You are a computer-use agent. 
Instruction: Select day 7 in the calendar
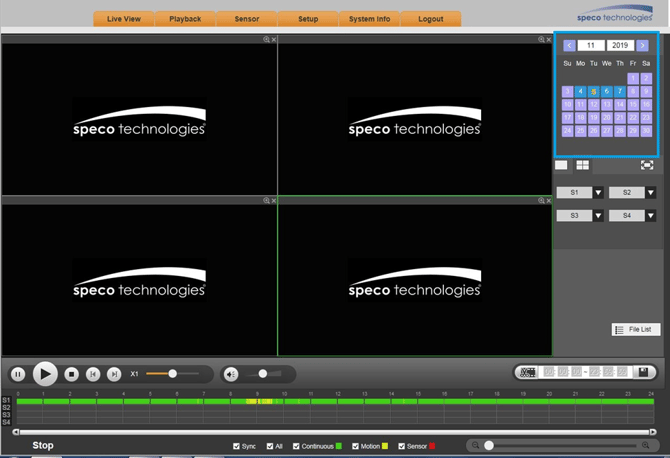coord(620,91)
